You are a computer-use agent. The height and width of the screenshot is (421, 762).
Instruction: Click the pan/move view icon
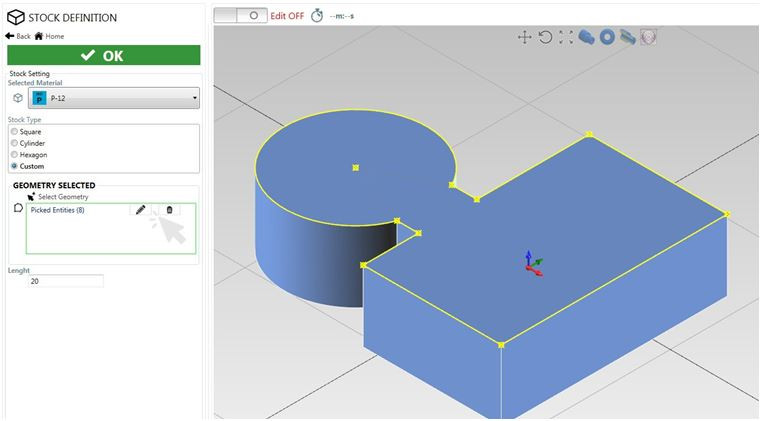(524, 37)
